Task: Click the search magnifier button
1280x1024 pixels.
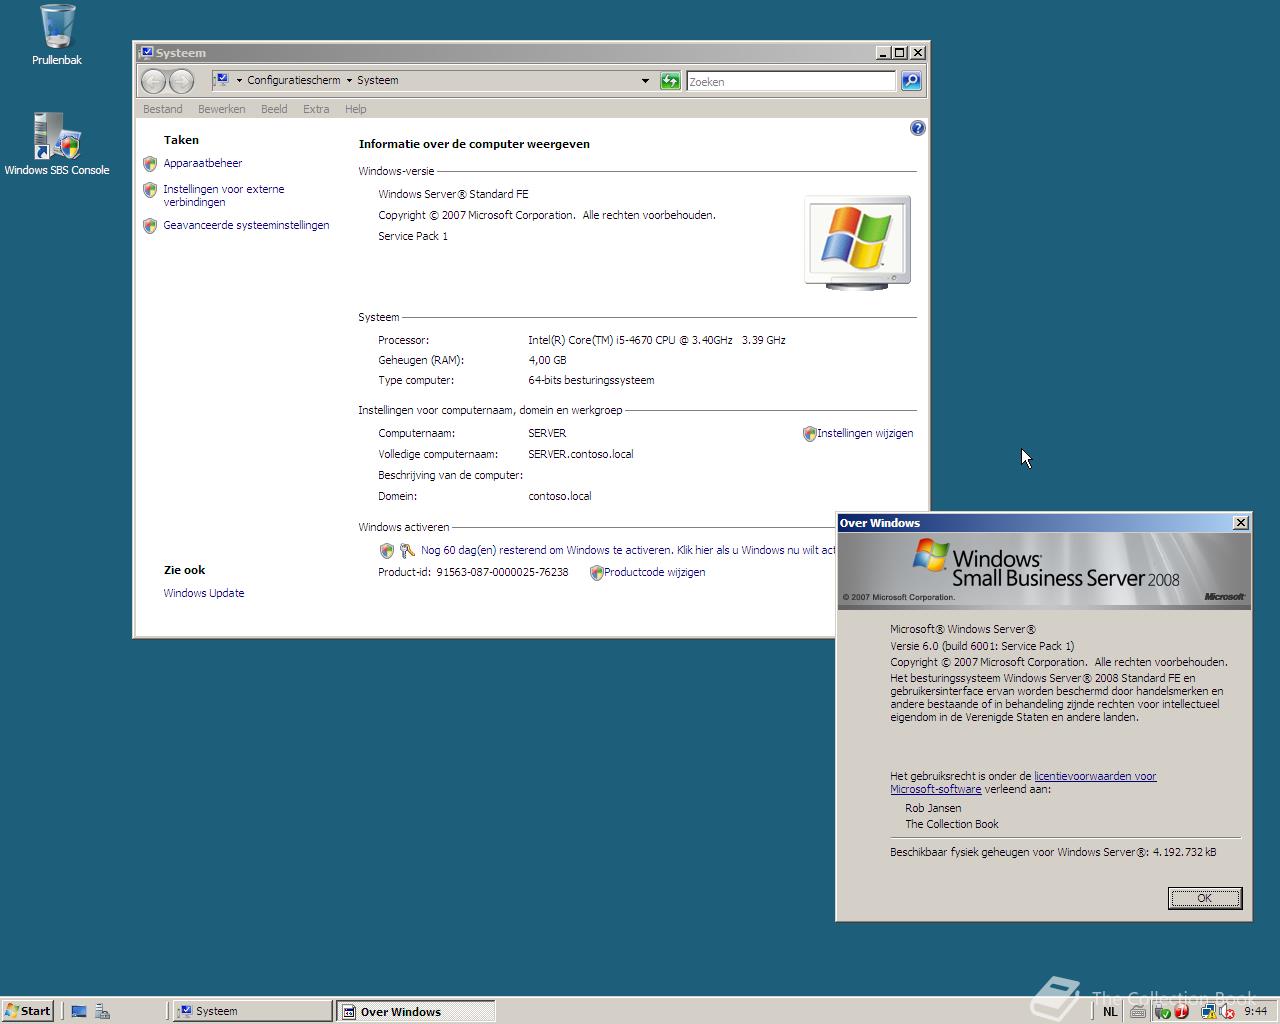Action: point(911,81)
